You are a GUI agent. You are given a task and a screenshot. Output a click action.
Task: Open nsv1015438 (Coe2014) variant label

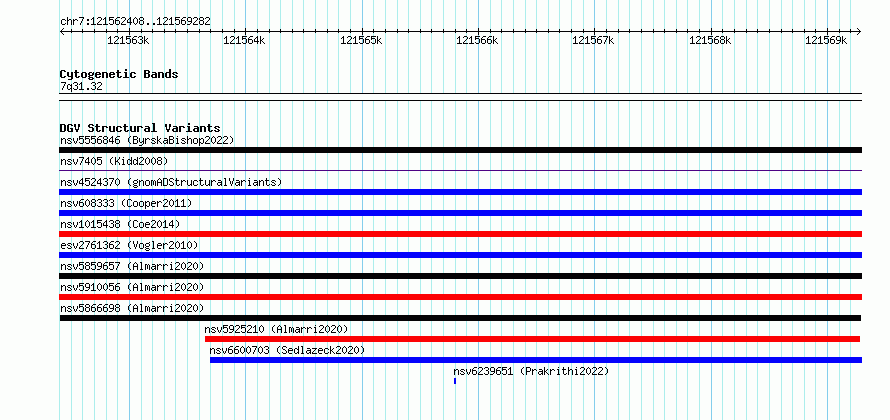click(x=120, y=224)
